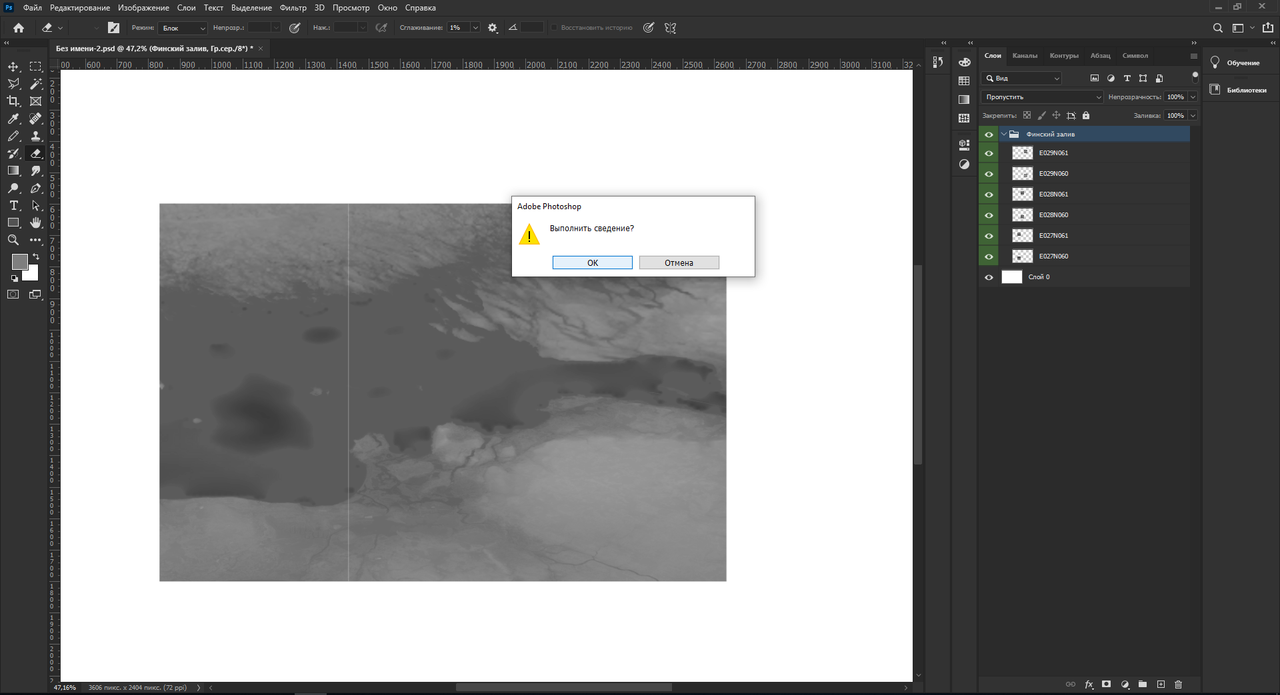The image size is (1280, 695).
Task: Toggle visibility of Слой 0 layer
Action: [x=989, y=277]
